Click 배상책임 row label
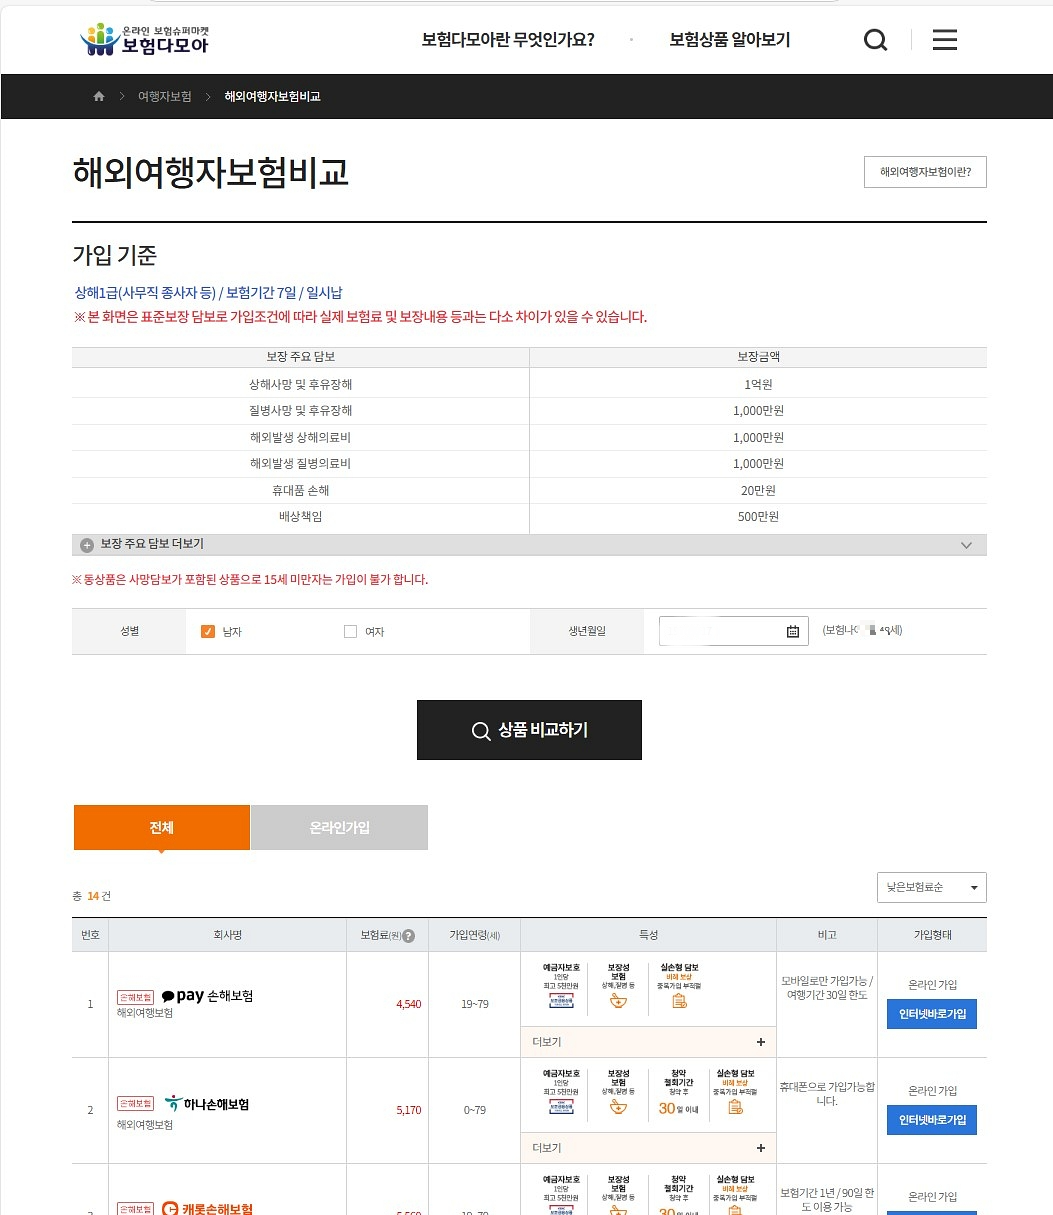The image size is (1053, 1215). point(301,516)
